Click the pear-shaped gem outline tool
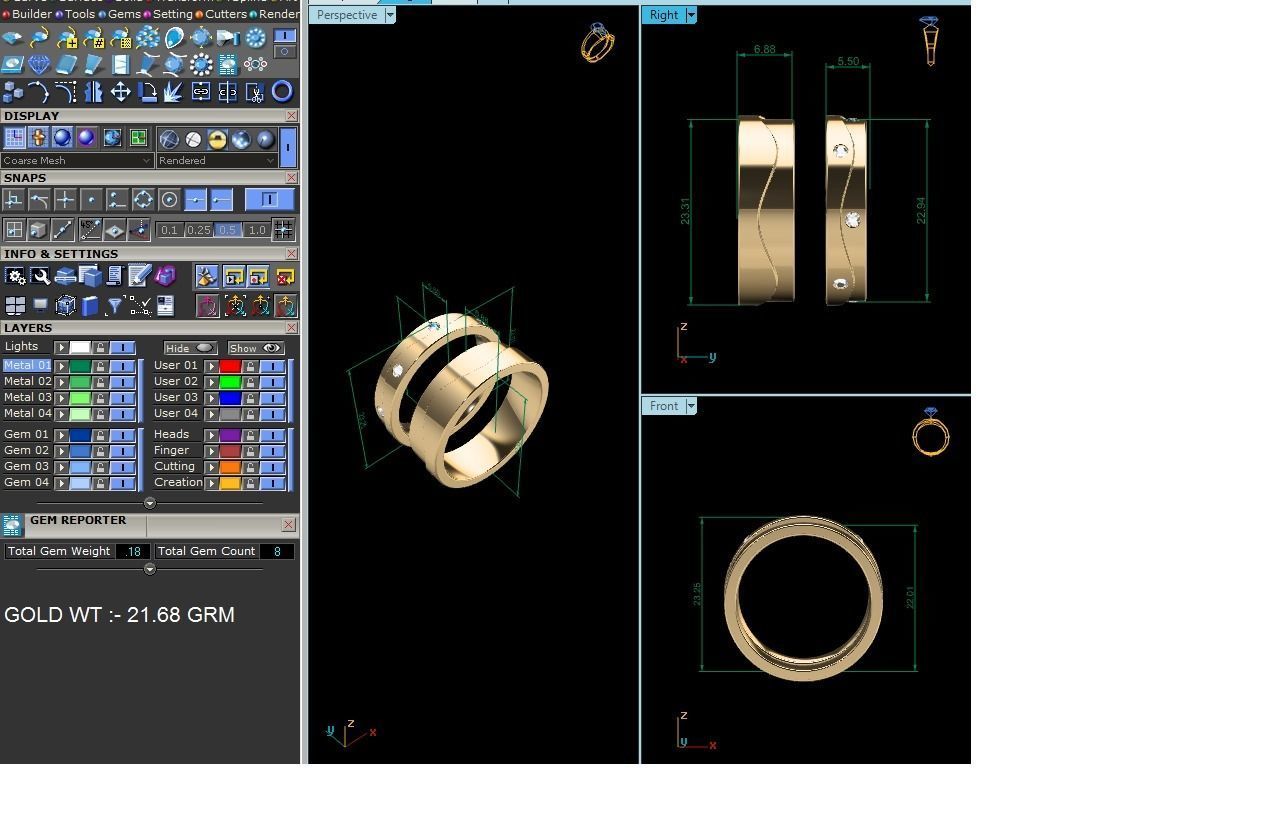The image size is (1274, 816). tap(174, 38)
